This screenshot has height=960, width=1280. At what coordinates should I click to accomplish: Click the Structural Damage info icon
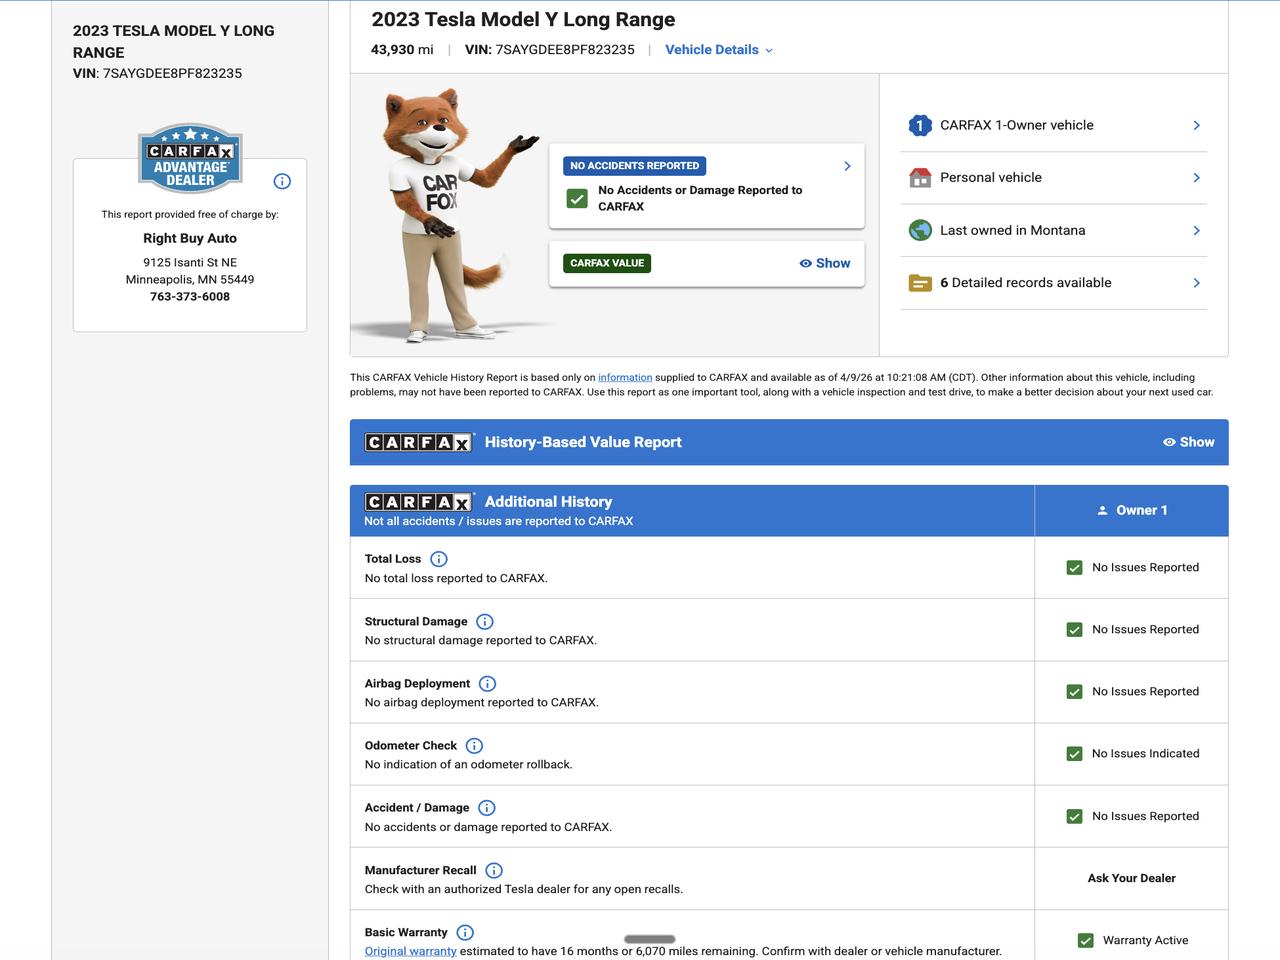click(x=484, y=622)
